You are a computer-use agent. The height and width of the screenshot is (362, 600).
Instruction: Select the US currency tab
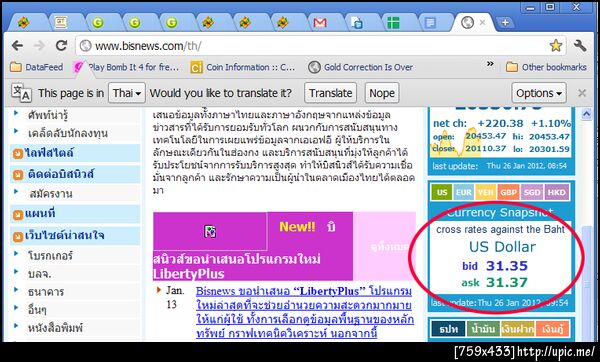coord(442,192)
